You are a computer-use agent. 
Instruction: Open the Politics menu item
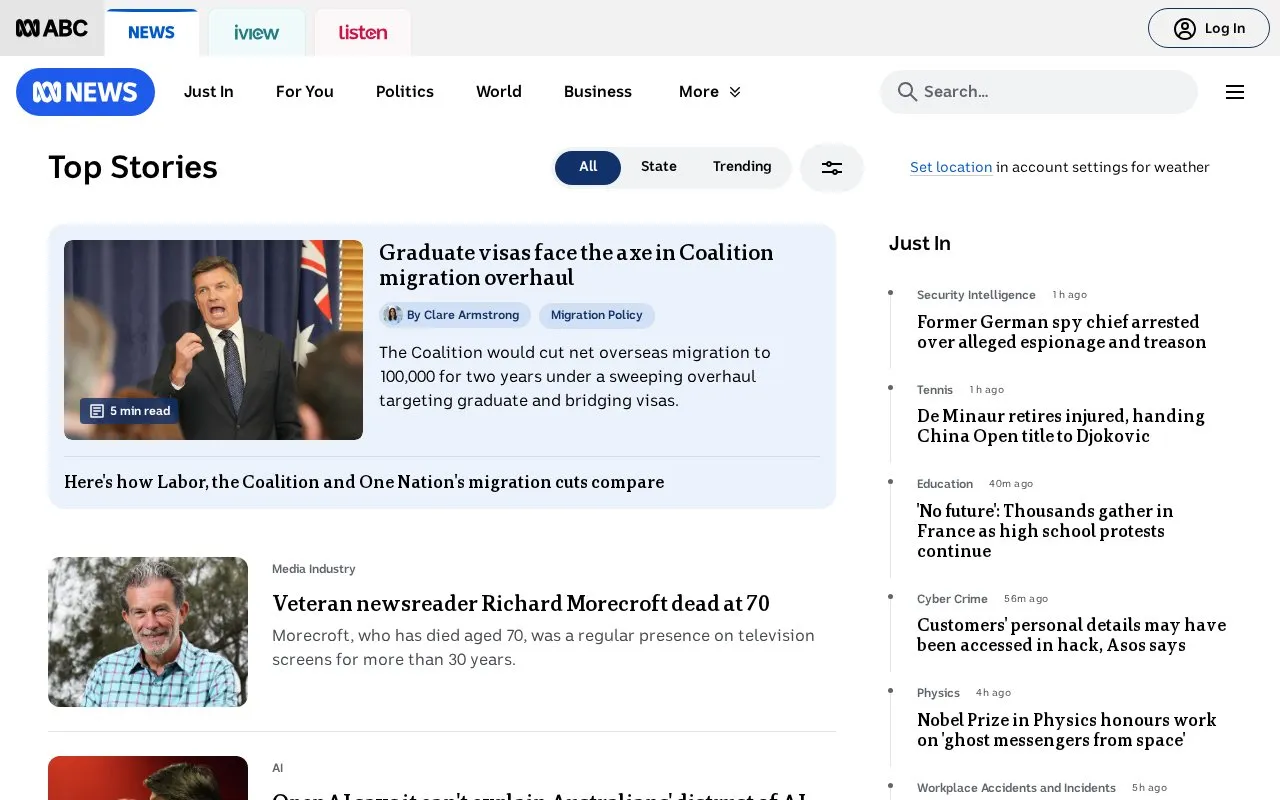405,92
